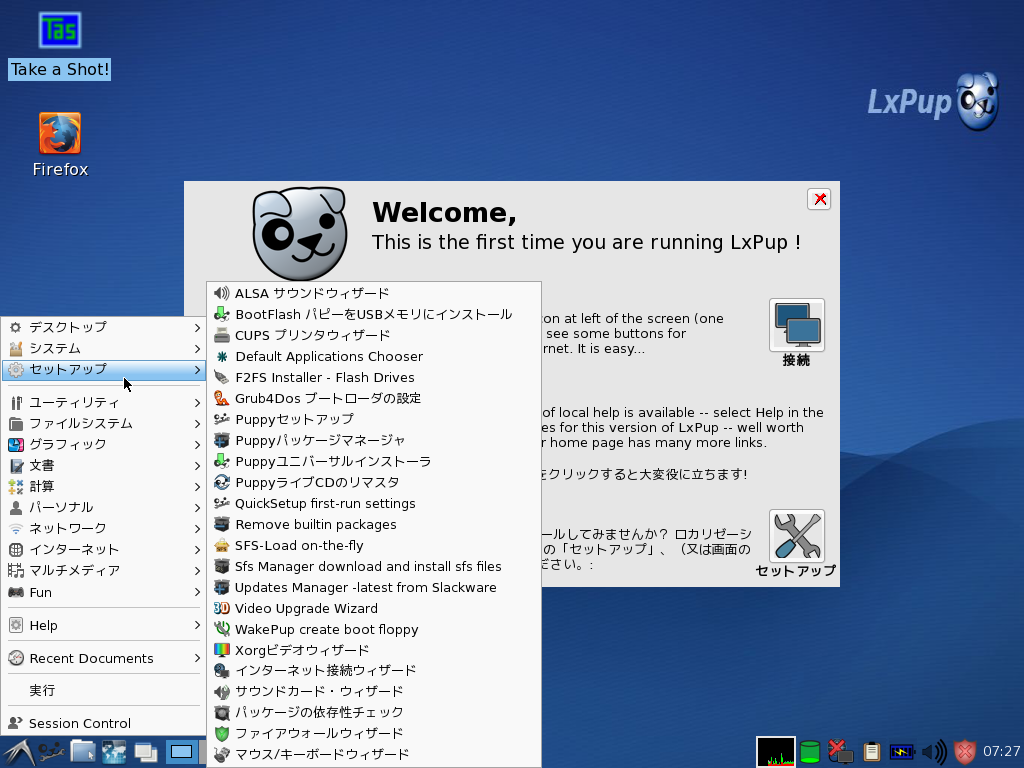Open BootFlash USB install entry
The image size is (1024, 768).
(x=374, y=314)
